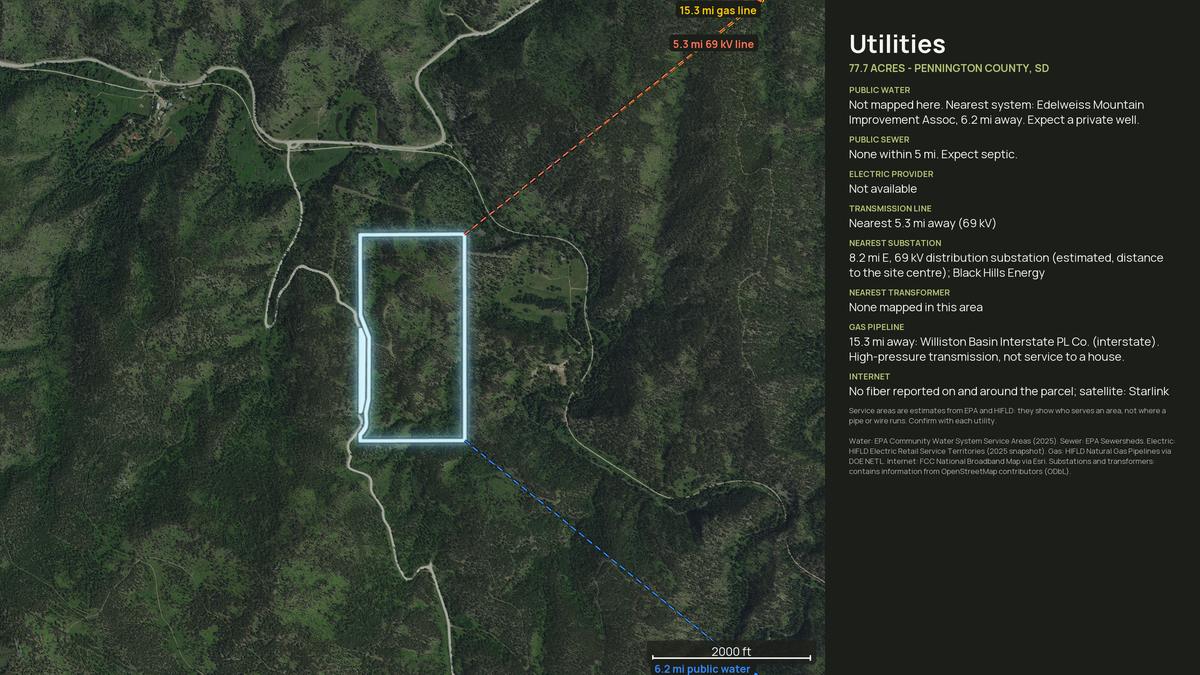The image size is (1200, 675).
Task: Click the "INTERNET" section label
Action: coord(869,377)
